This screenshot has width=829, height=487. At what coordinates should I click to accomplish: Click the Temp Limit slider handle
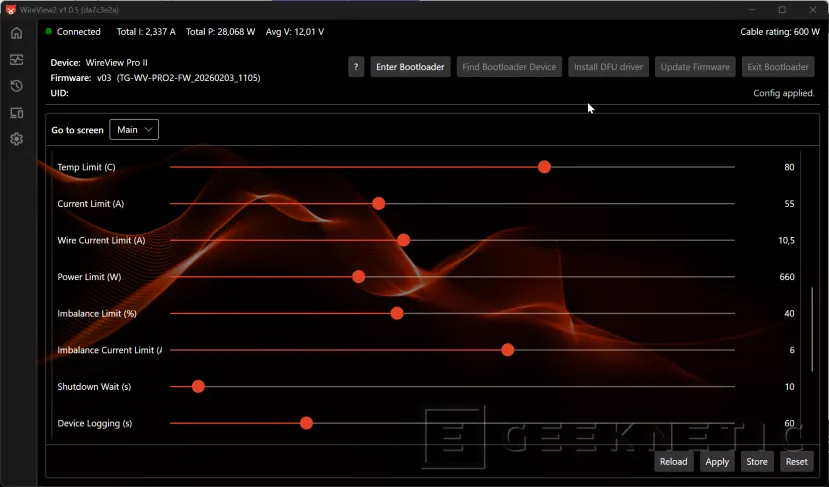click(x=544, y=167)
